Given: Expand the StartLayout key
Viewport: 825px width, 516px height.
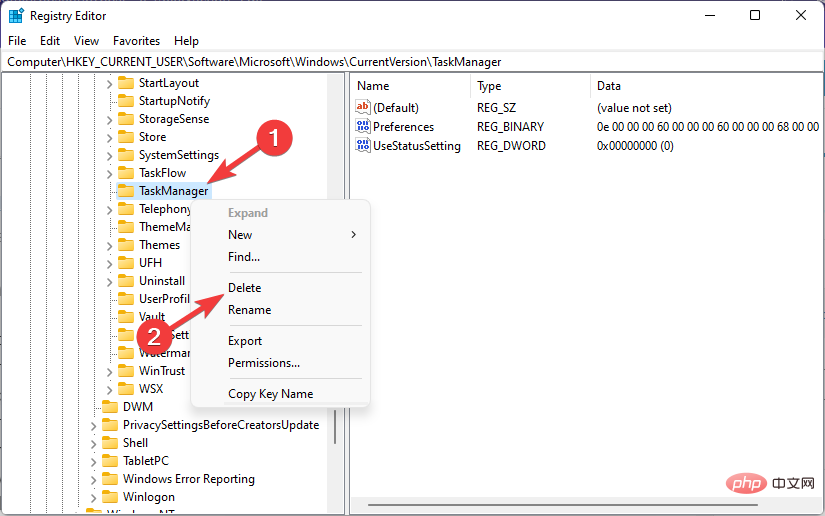Looking at the screenshot, I should 109,84.
